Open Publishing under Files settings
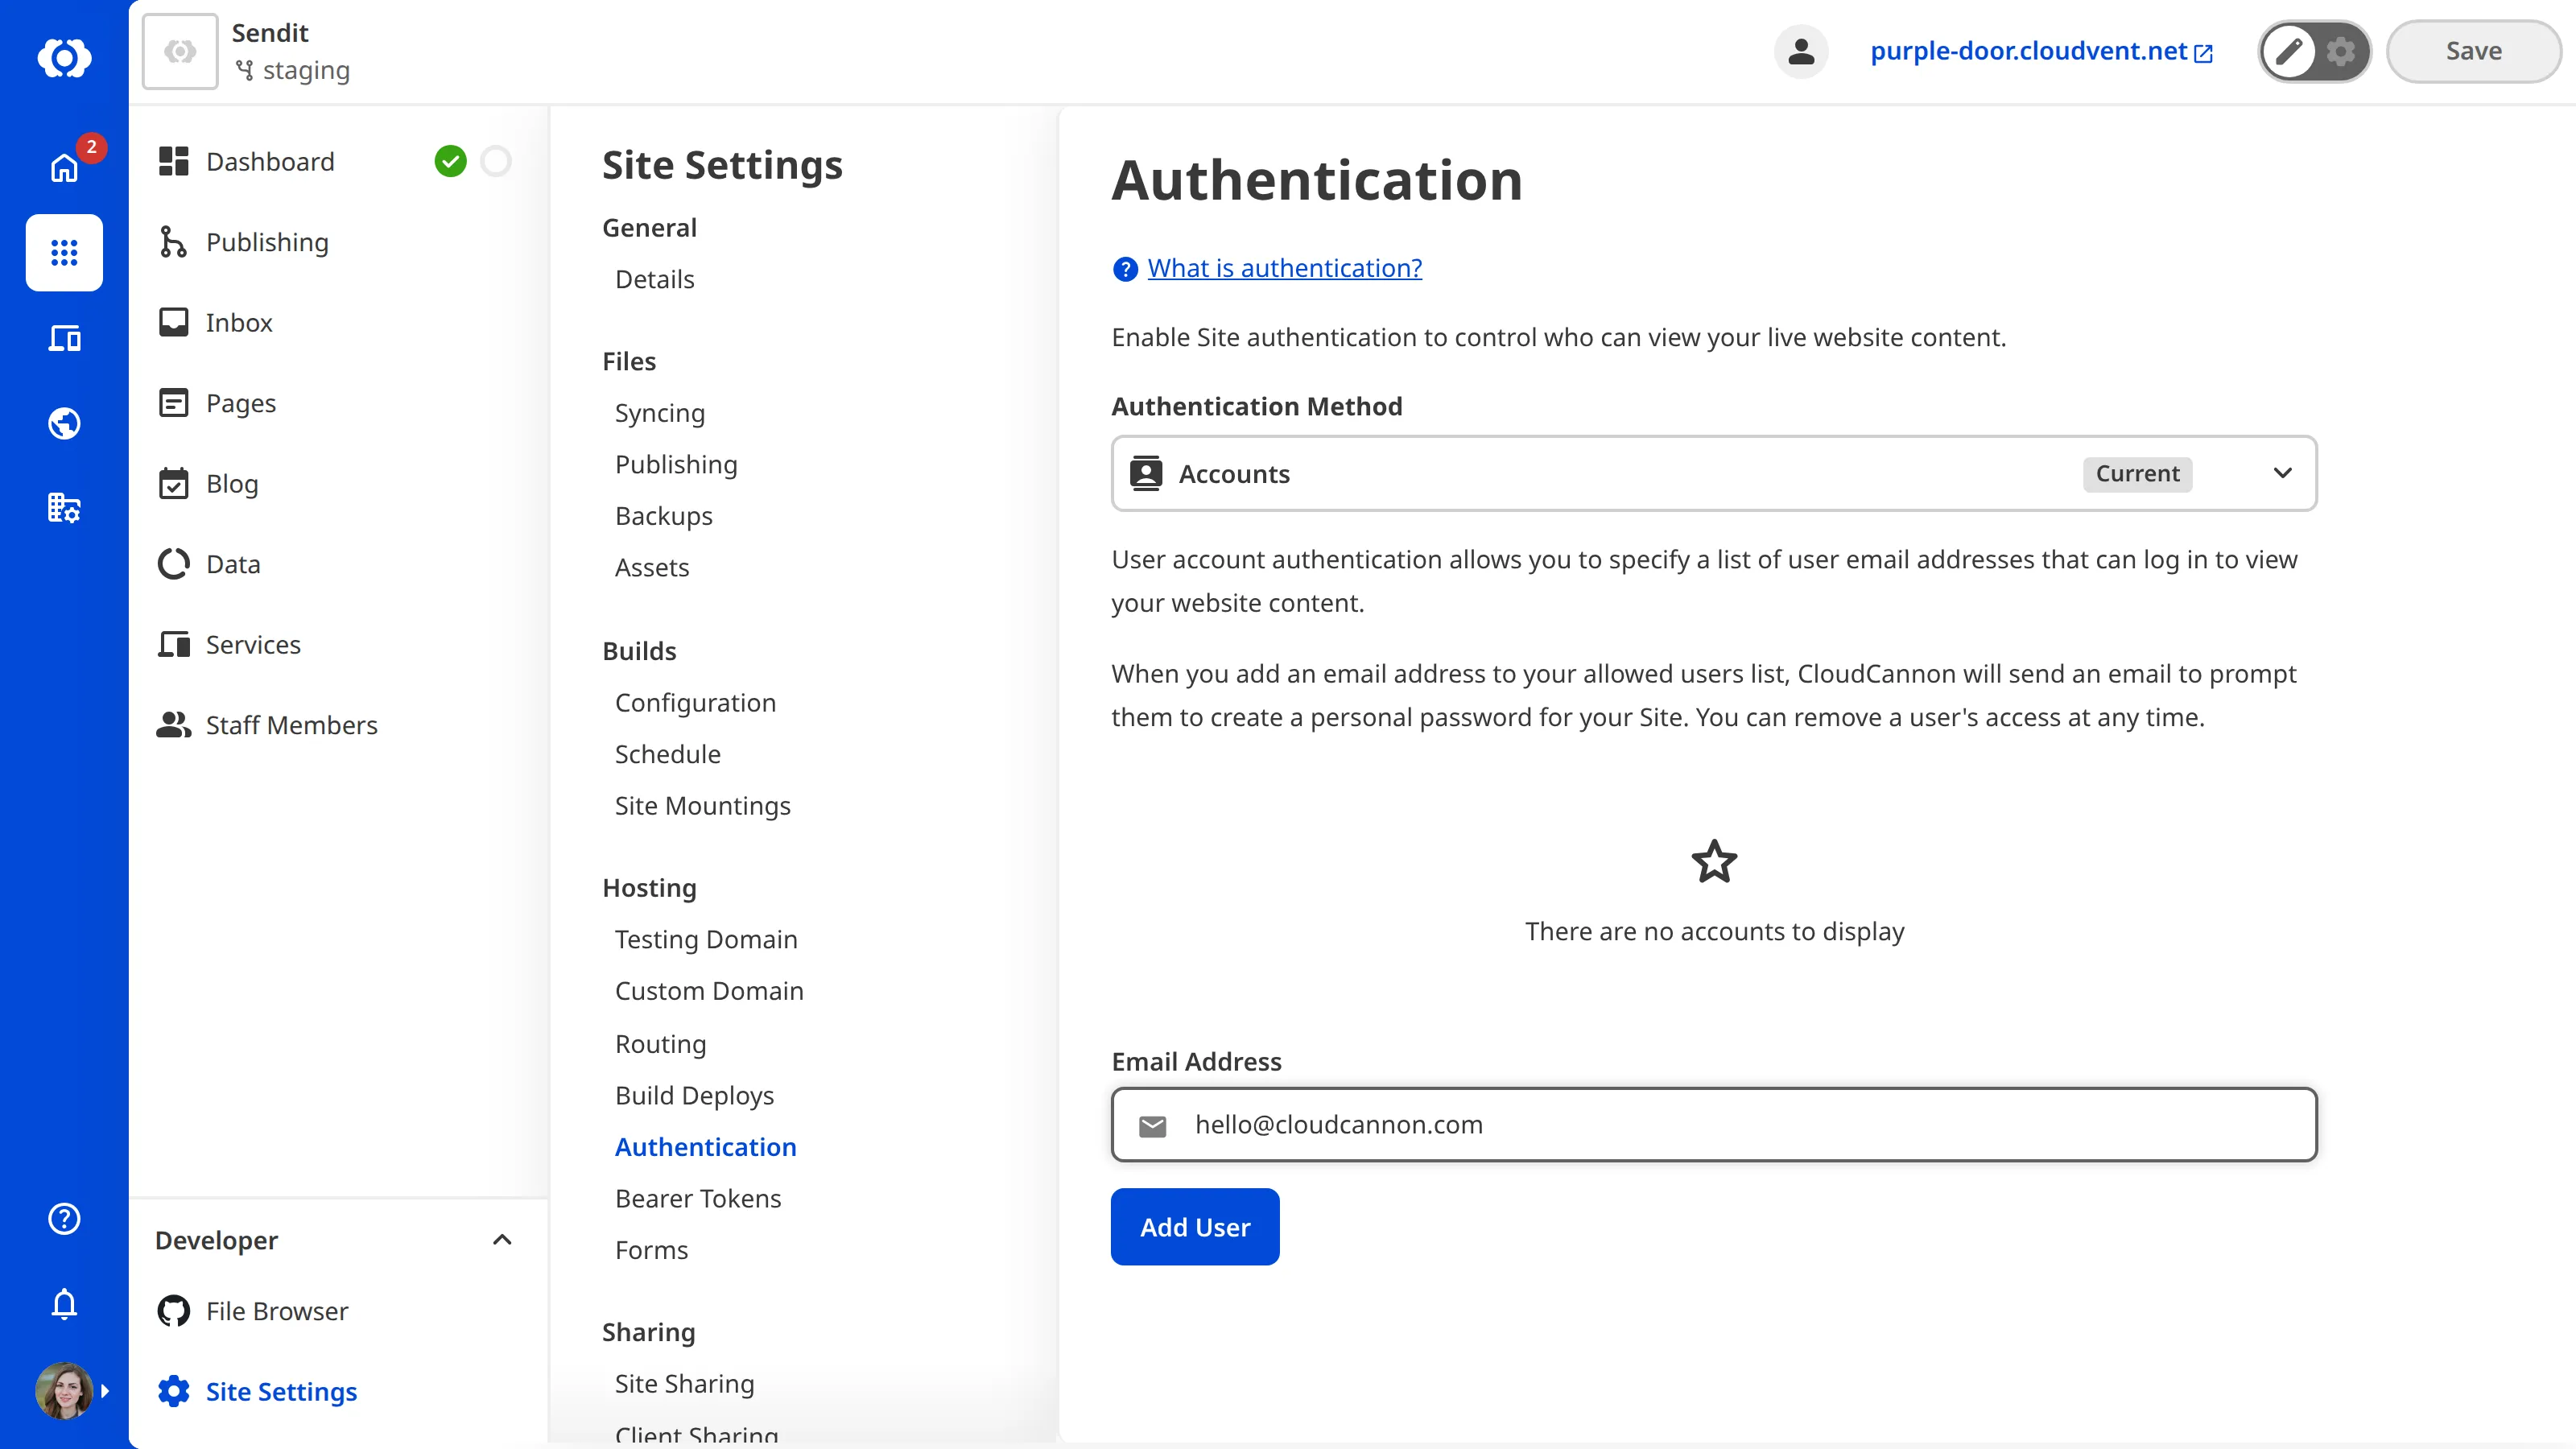The height and width of the screenshot is (1449, 2576). click(675, 464)
